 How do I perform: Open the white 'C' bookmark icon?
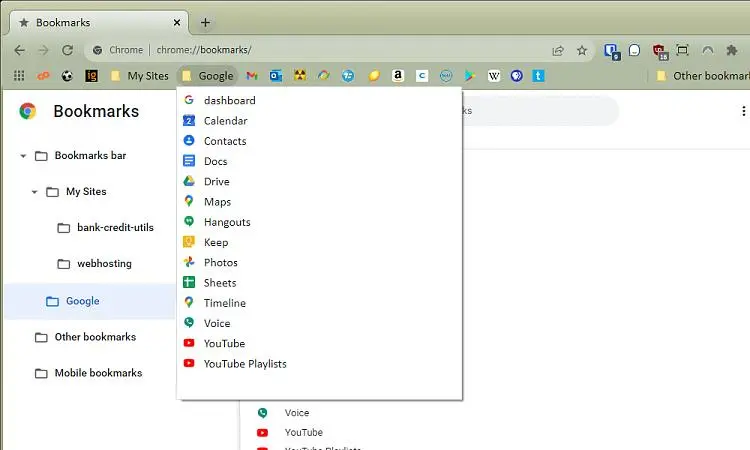click(x=422, y=76)
